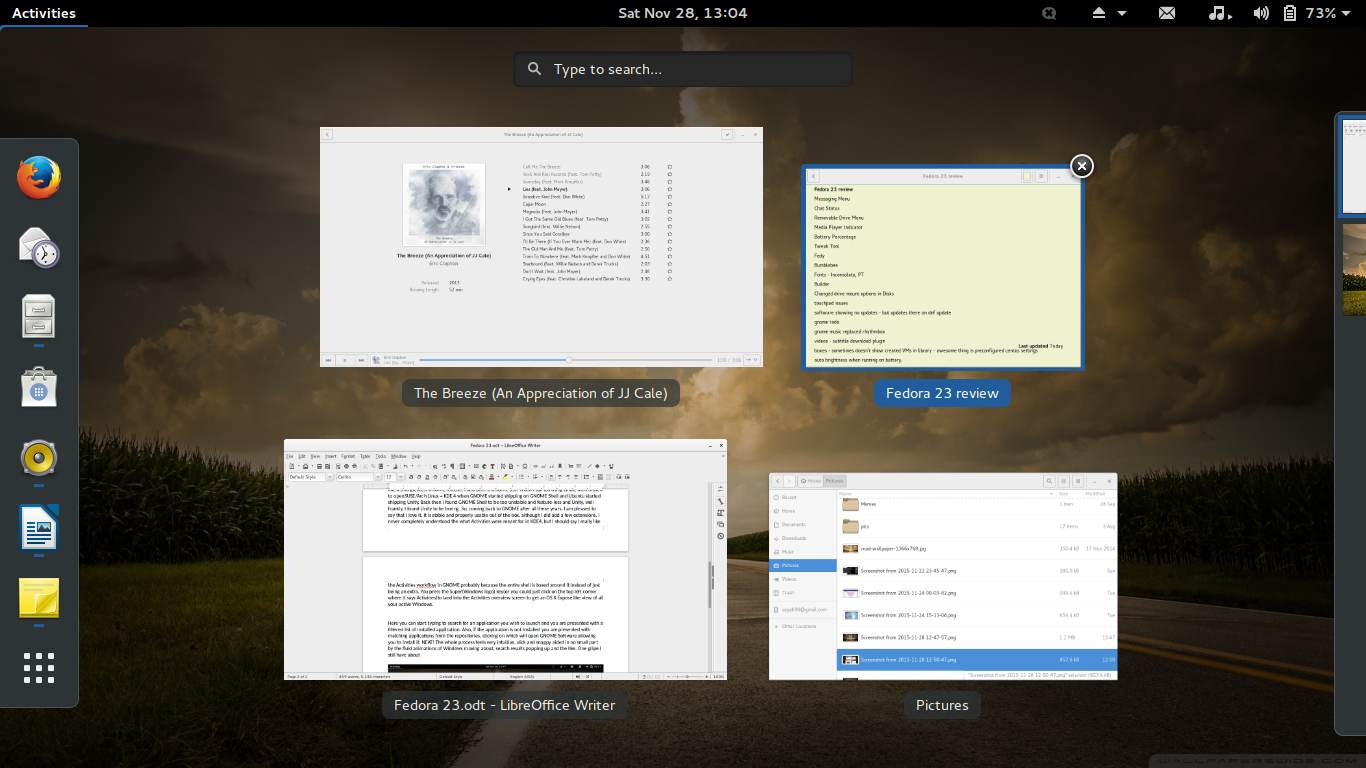
Task: Click 'Tweak Tool' line in the note
Action: click(827, 246)
